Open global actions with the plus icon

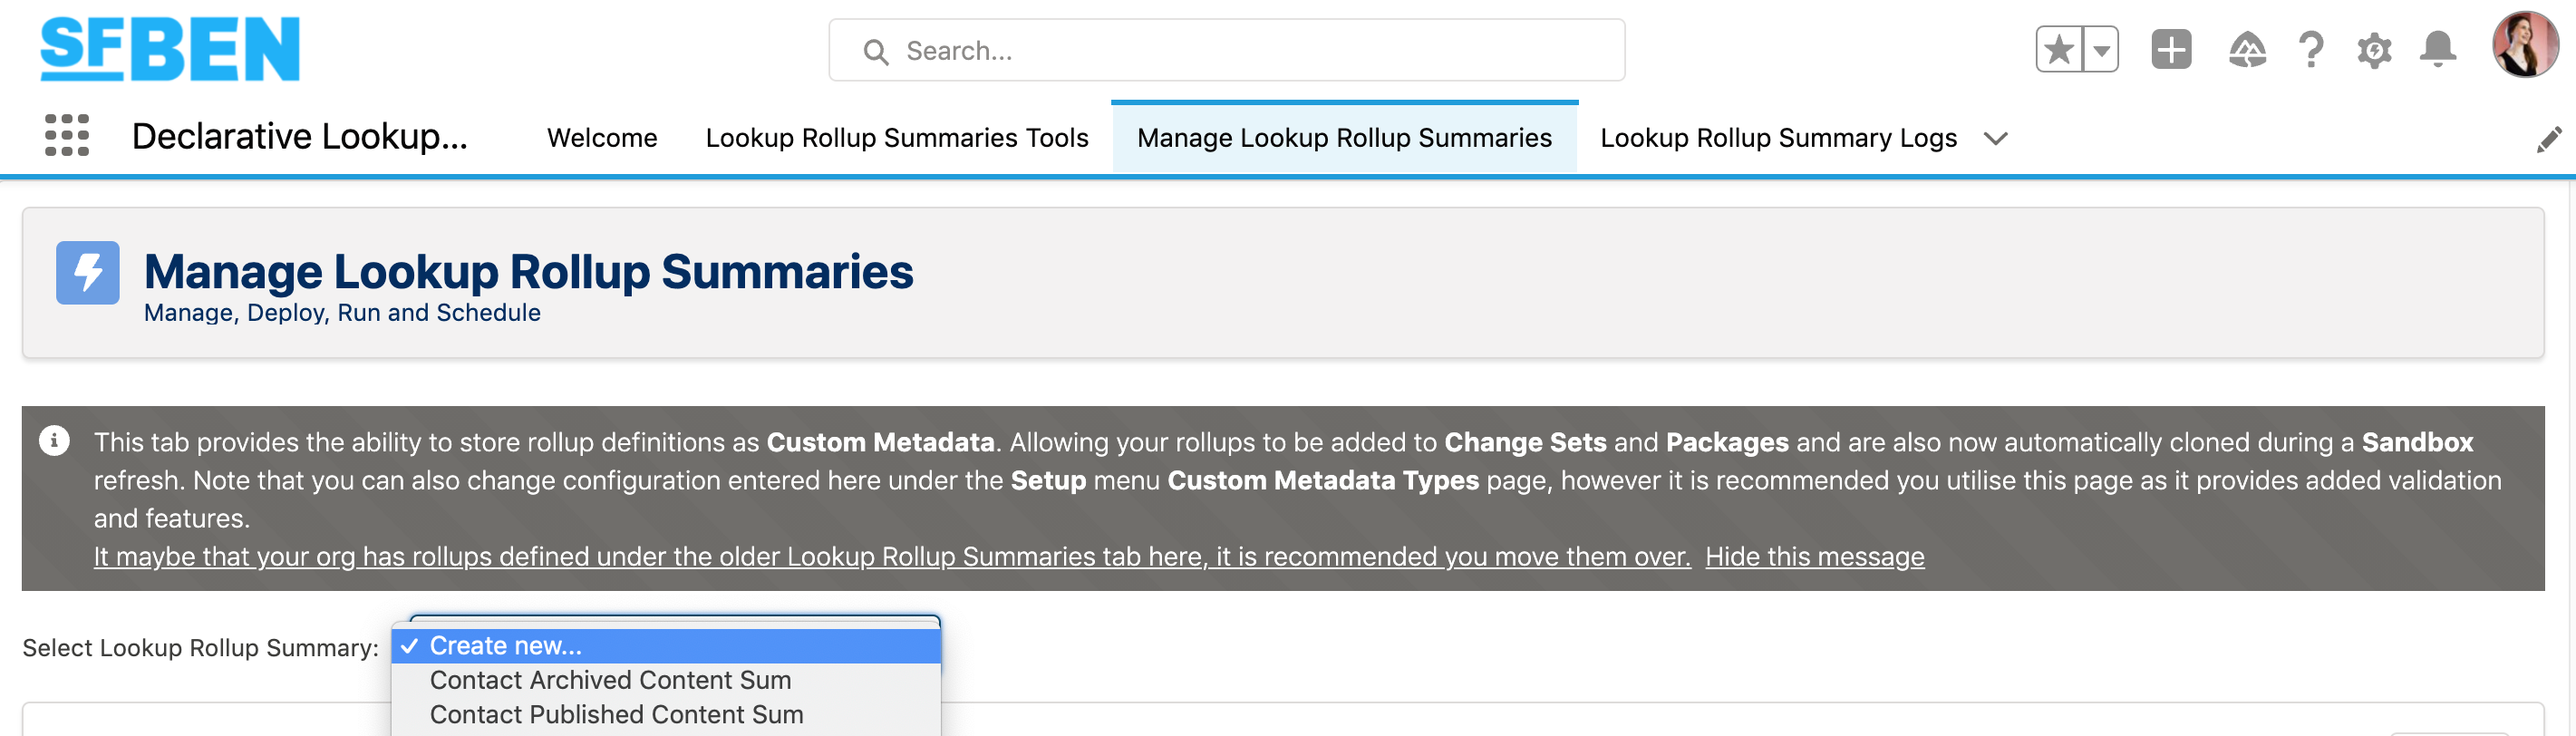coord(2170,48)
